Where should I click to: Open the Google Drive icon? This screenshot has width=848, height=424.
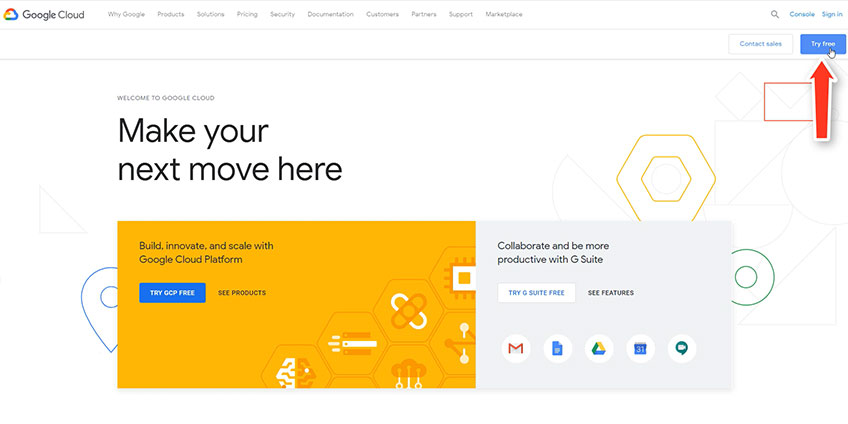(x=599, y=349)
